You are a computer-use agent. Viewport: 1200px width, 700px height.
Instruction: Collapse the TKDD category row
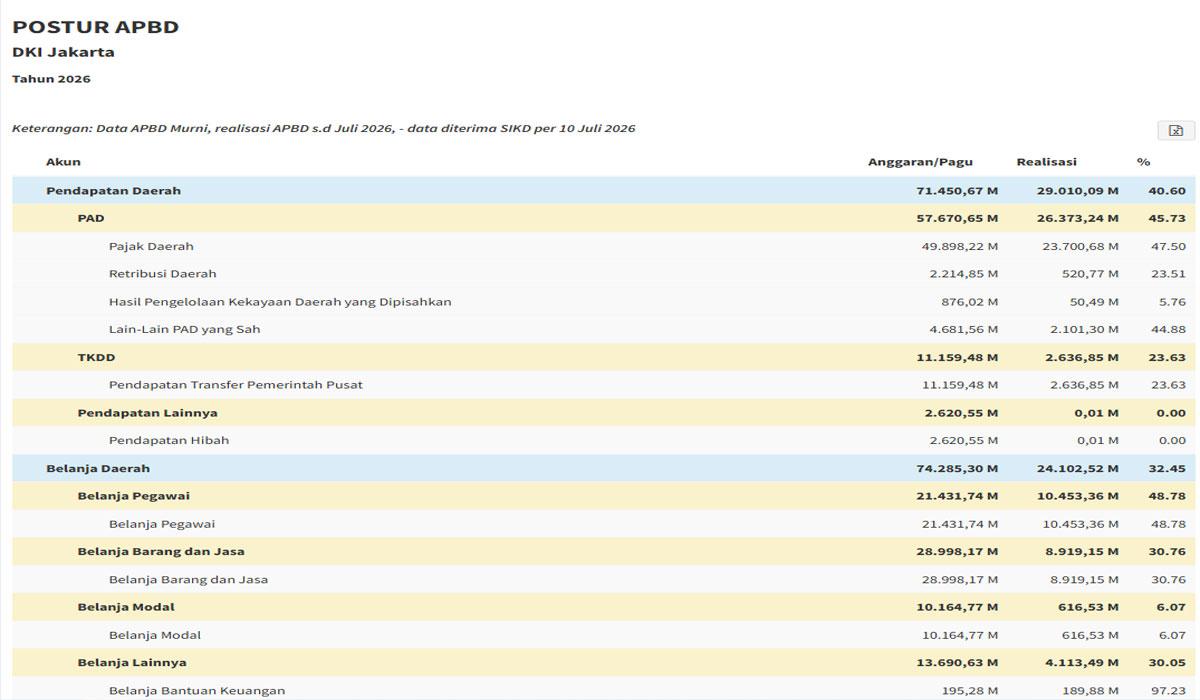click(x=604, y=357)
